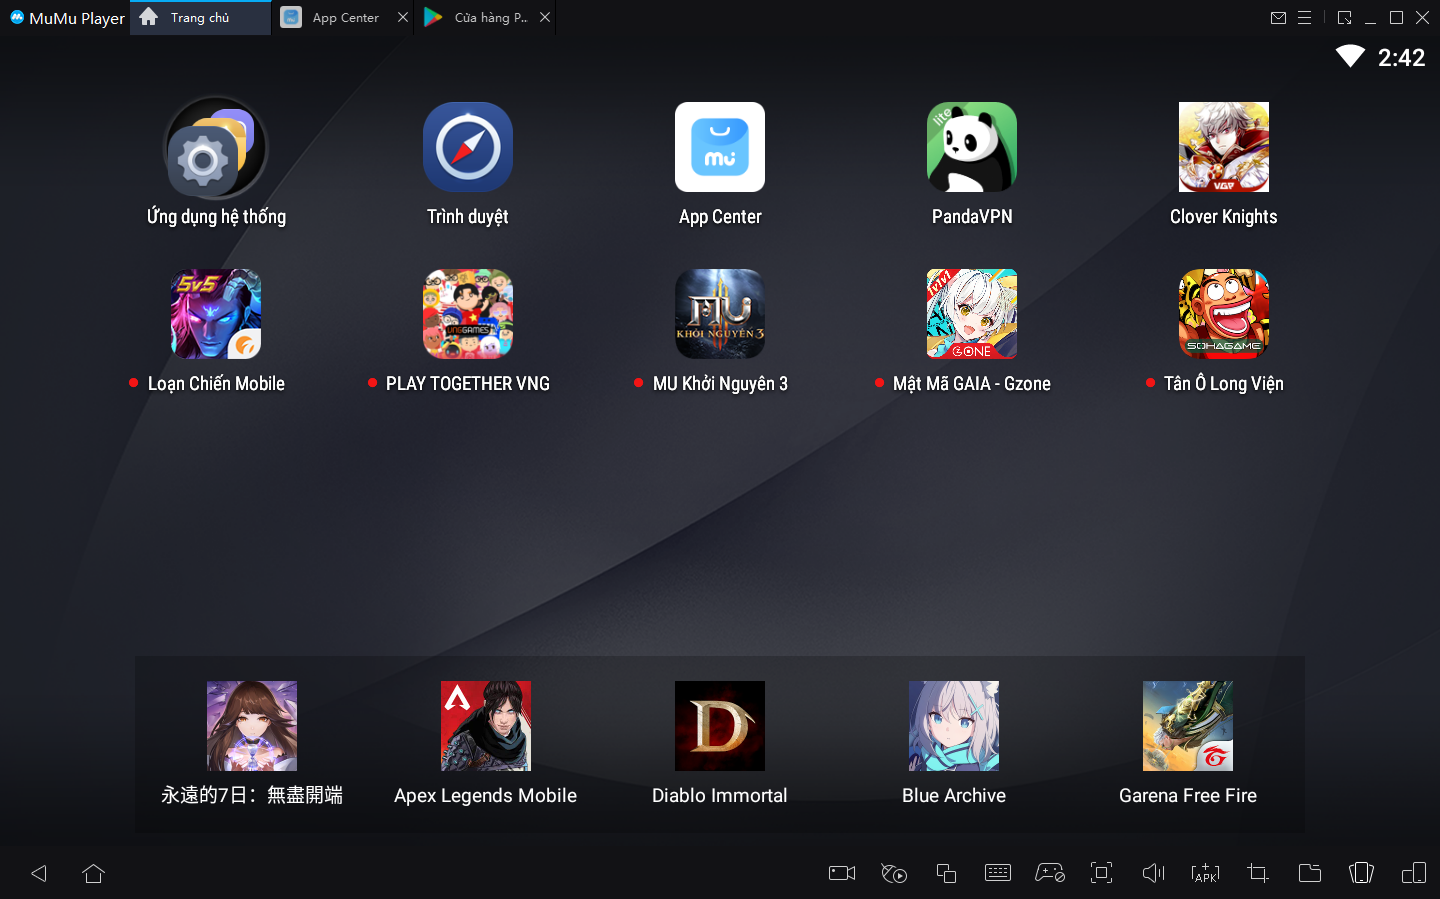Open the keyboard mapping tool

998,873
